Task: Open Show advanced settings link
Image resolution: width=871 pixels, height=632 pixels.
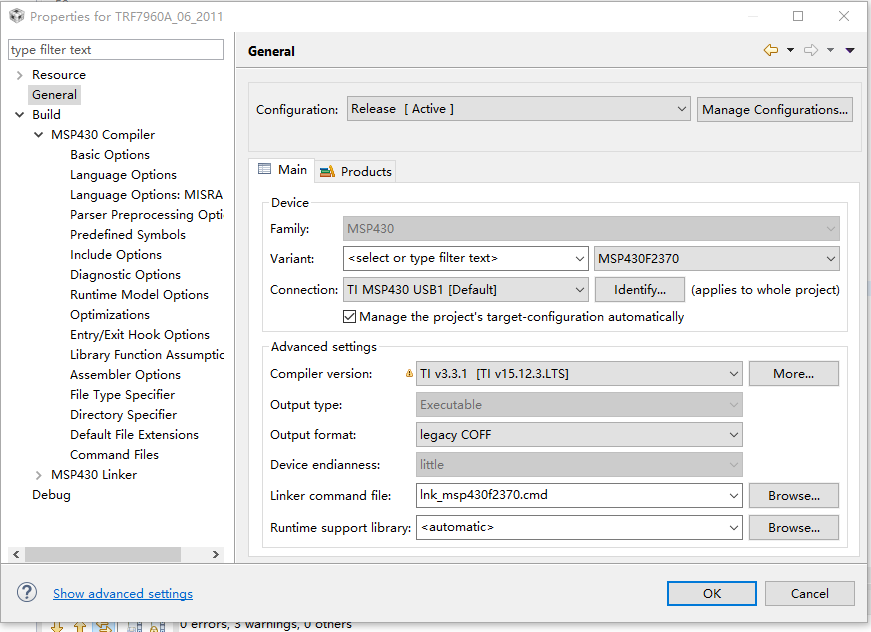Action: [122, 593]
